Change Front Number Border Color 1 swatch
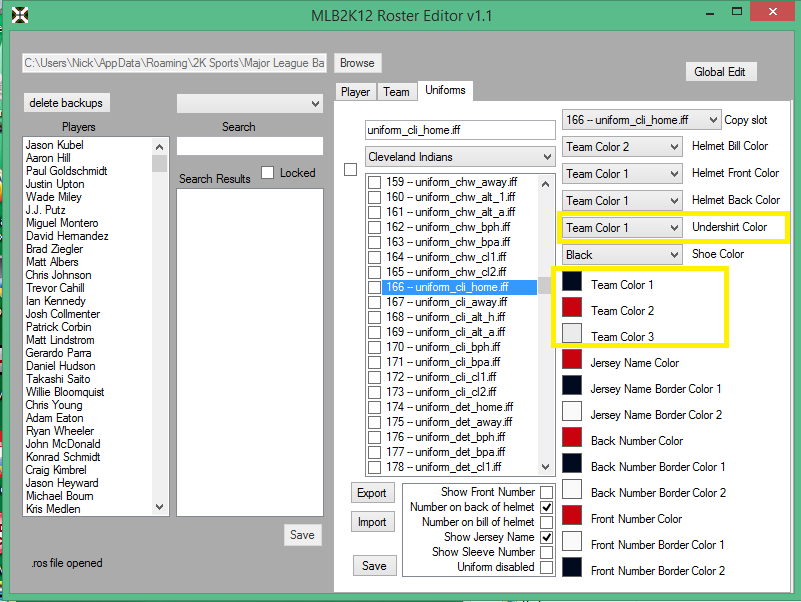The width and height of the screenshot is (801, 602). click(x=572, y=541)
